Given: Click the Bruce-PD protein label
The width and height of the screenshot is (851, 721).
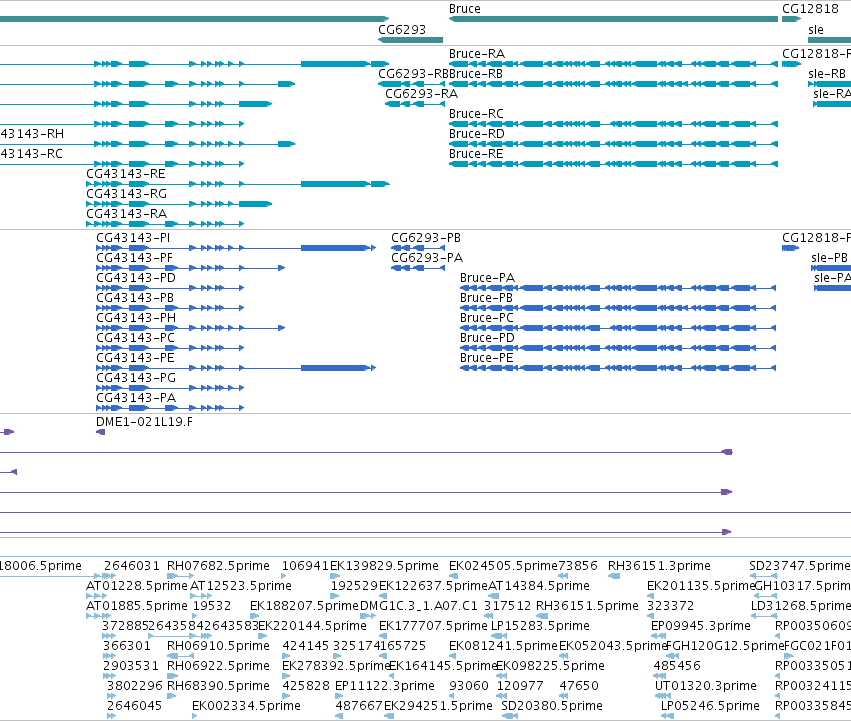Looking at the screenshot, I should tap(487, 338).
